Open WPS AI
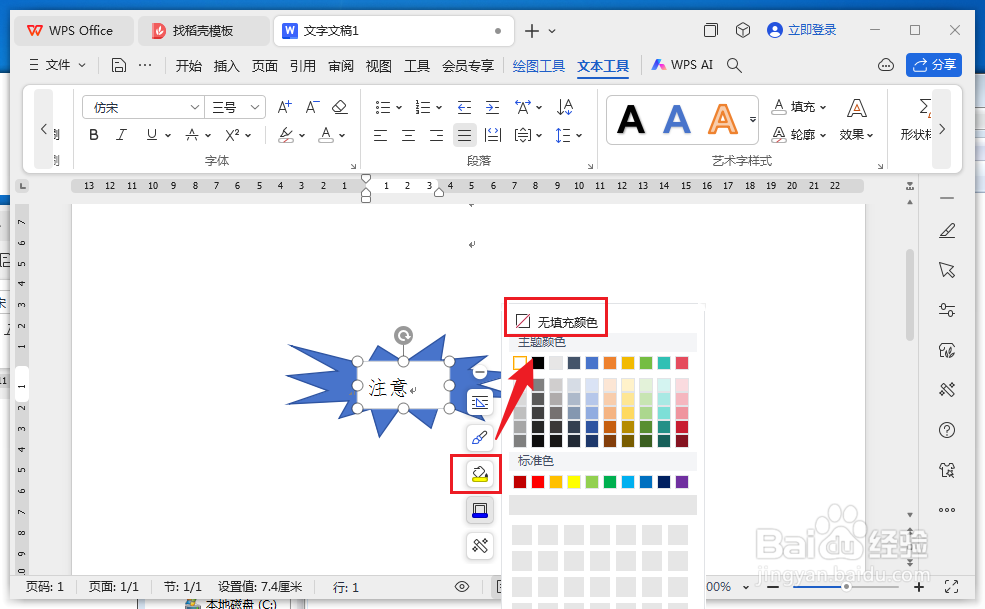Screen dimensions: 985x609 coord(682,65)
